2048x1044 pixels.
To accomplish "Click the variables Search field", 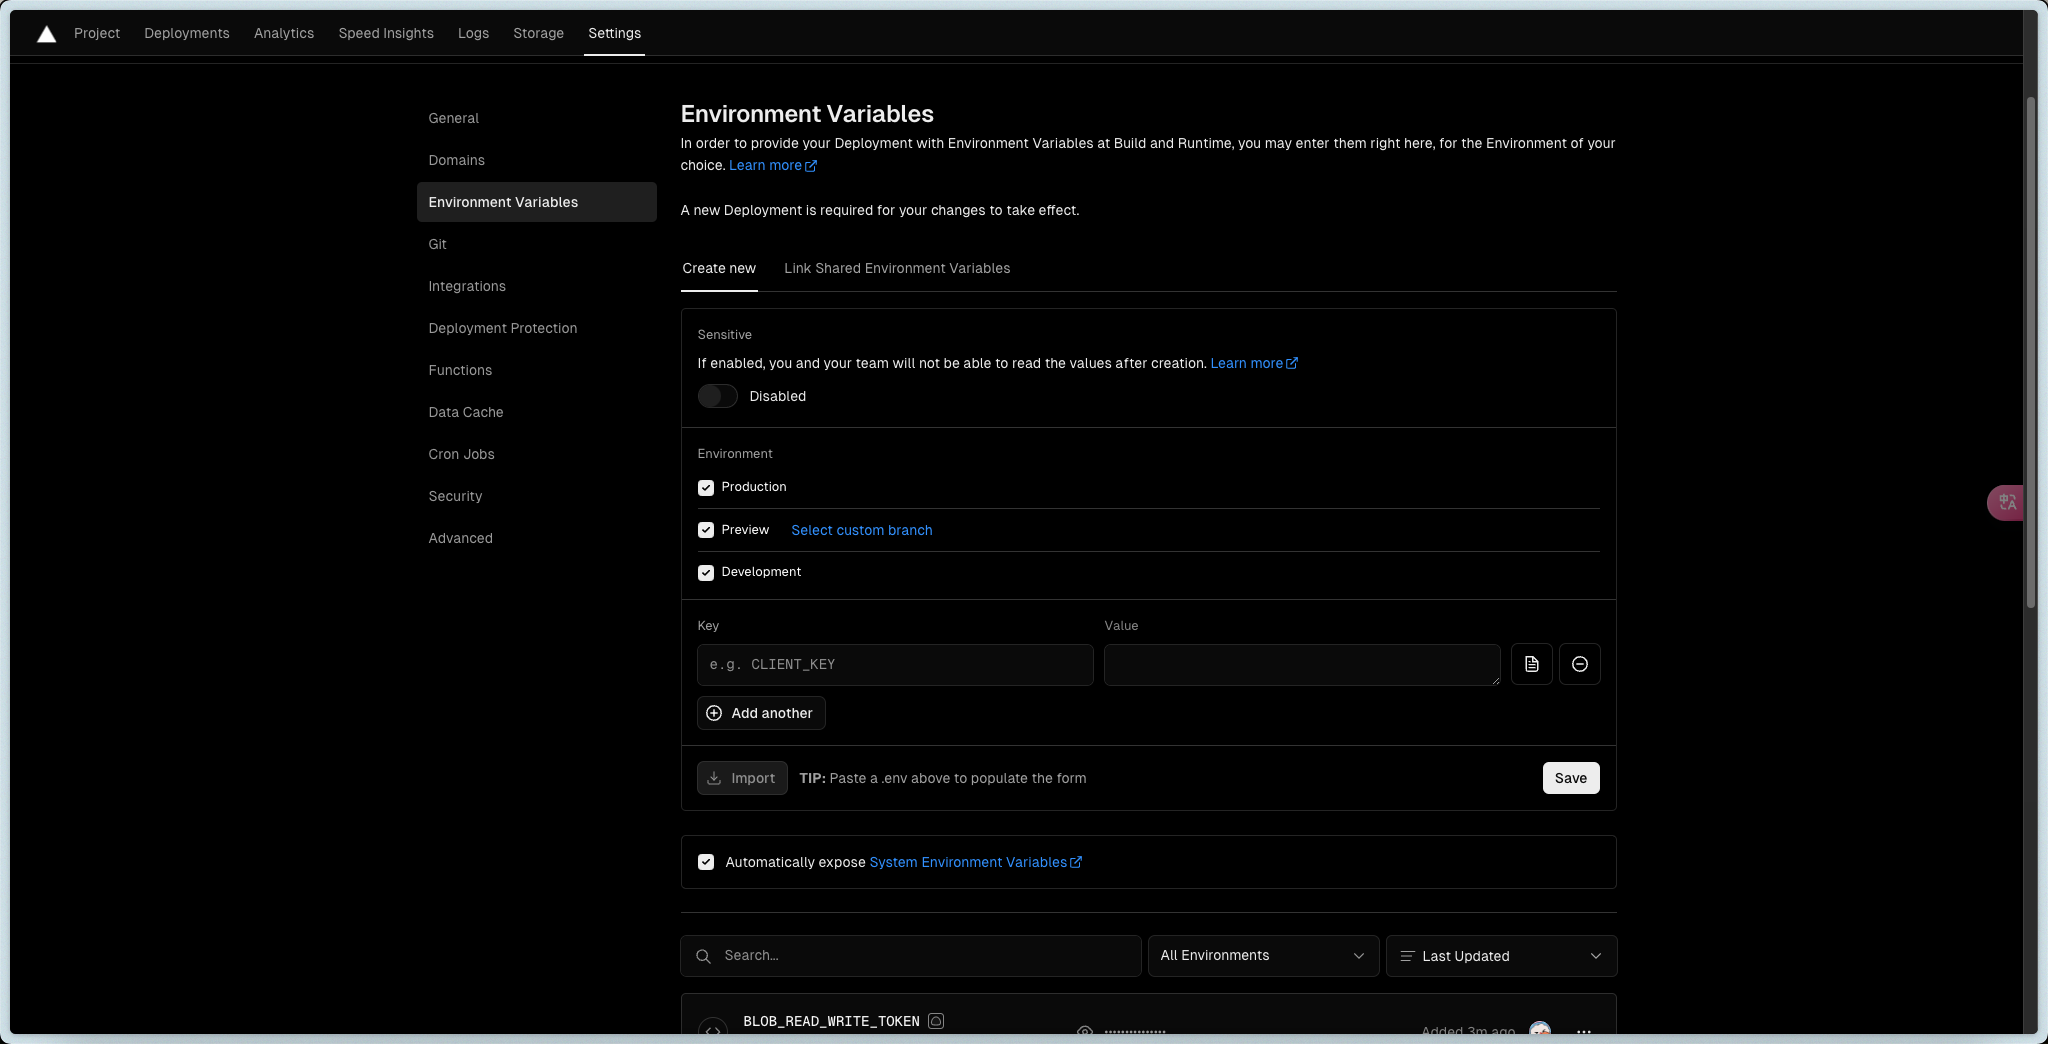I will point(911,956).
